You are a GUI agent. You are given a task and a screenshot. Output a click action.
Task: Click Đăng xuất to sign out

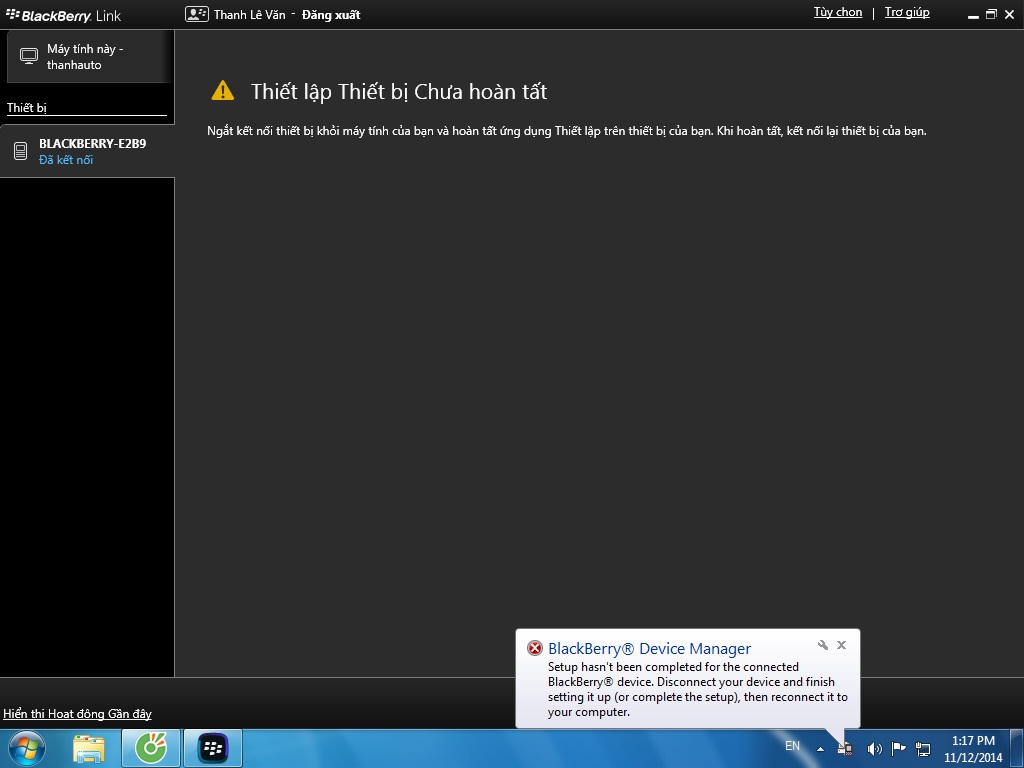pos(330,15)
